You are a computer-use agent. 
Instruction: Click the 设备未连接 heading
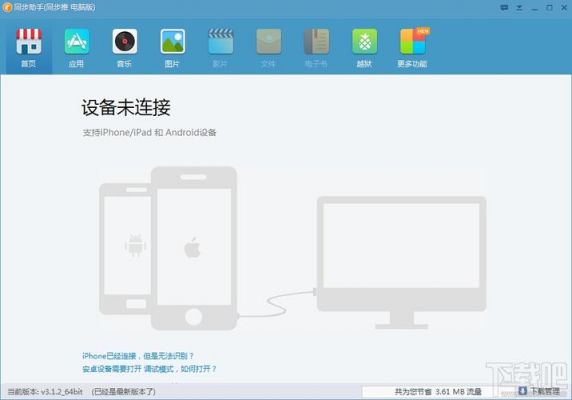(x=126, y=107)
